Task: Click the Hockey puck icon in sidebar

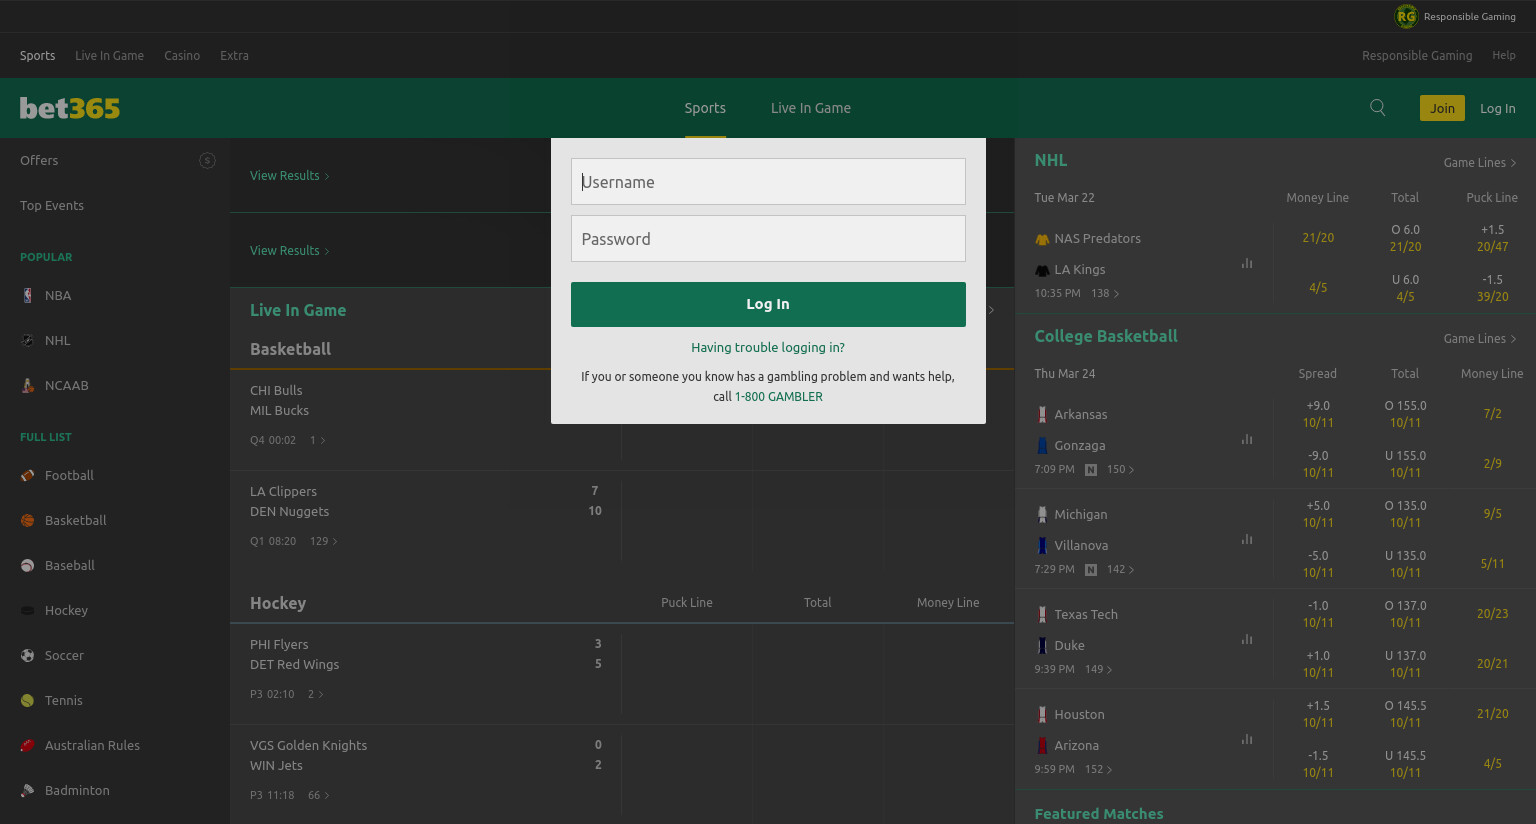Action: point(27,610)
